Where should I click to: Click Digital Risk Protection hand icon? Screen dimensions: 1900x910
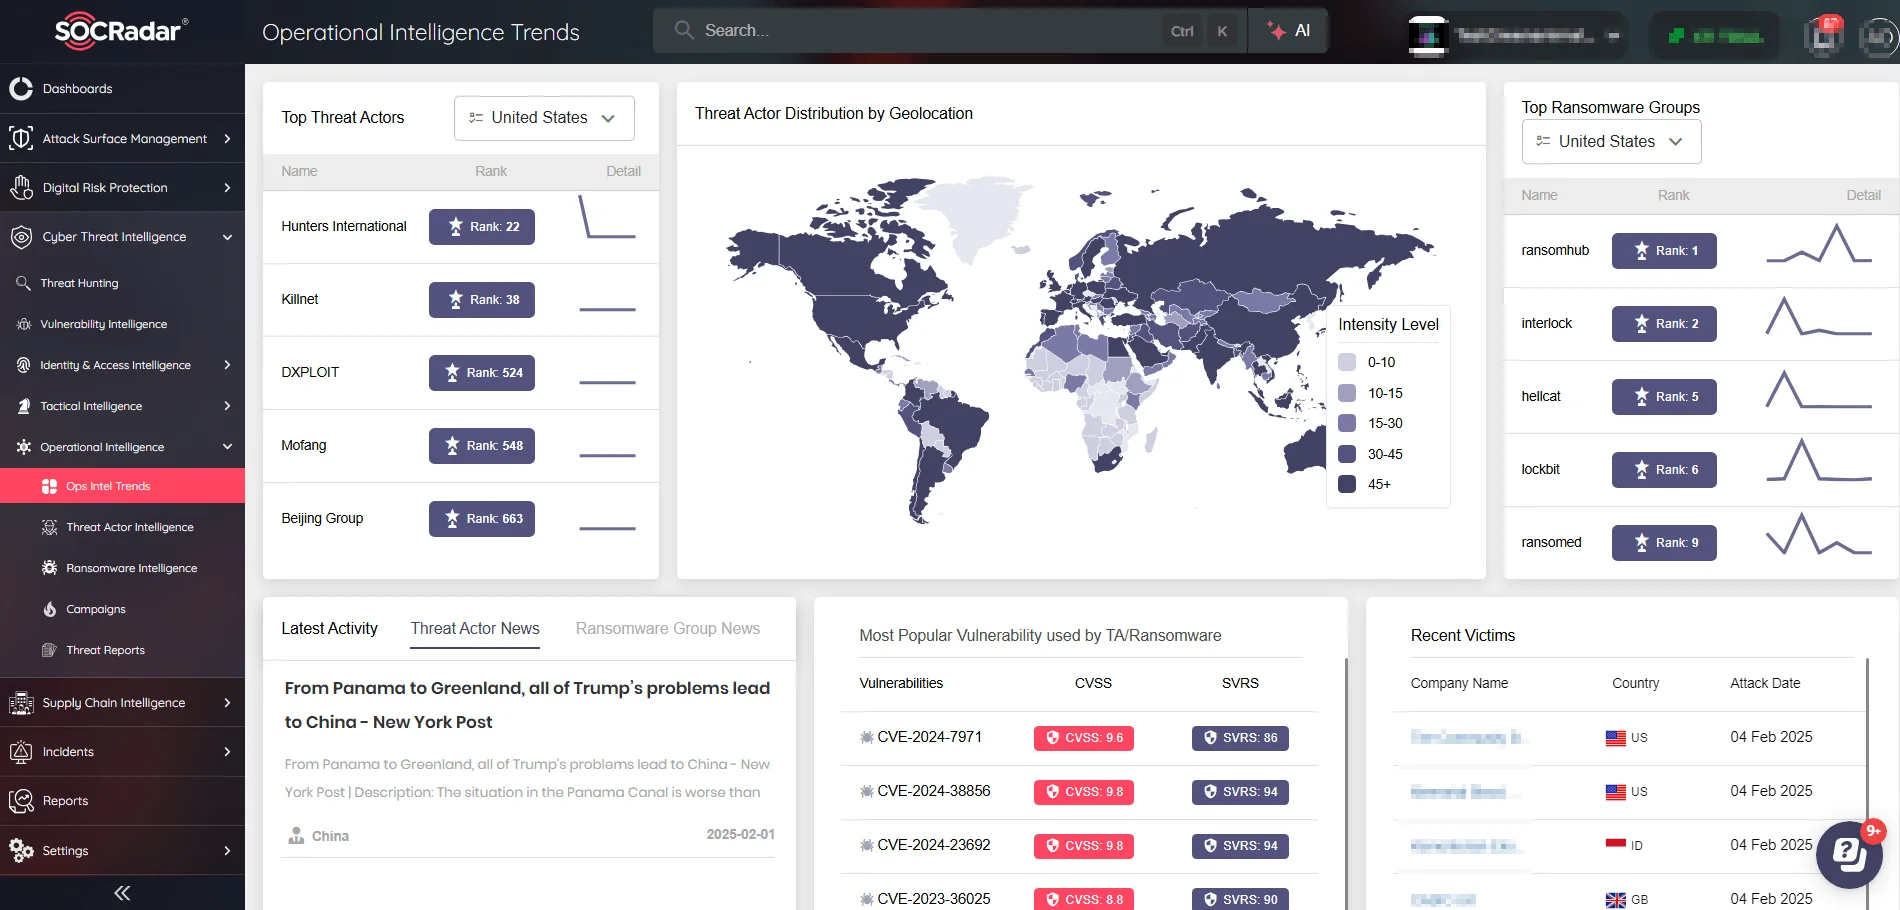tap(21, 187)
